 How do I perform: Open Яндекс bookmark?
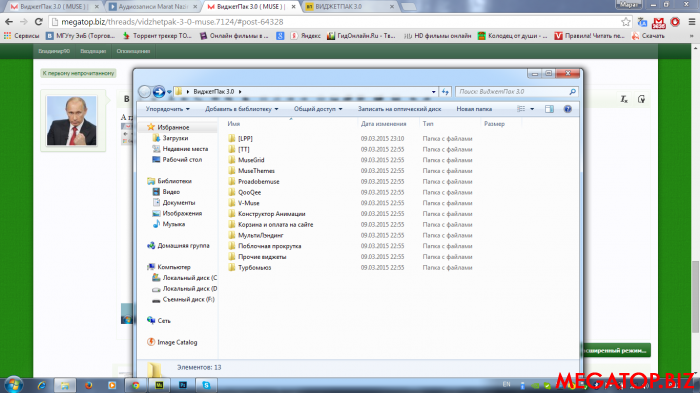[x=306, y=36]
